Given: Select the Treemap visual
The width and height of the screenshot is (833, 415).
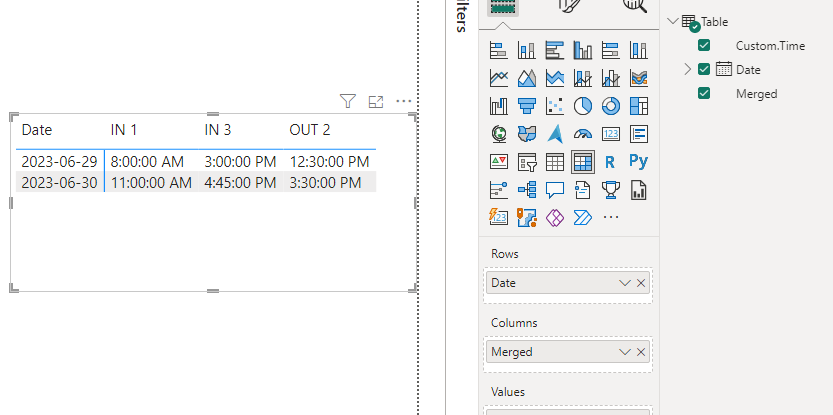Looking at the screenshot, I should [639, 106].
